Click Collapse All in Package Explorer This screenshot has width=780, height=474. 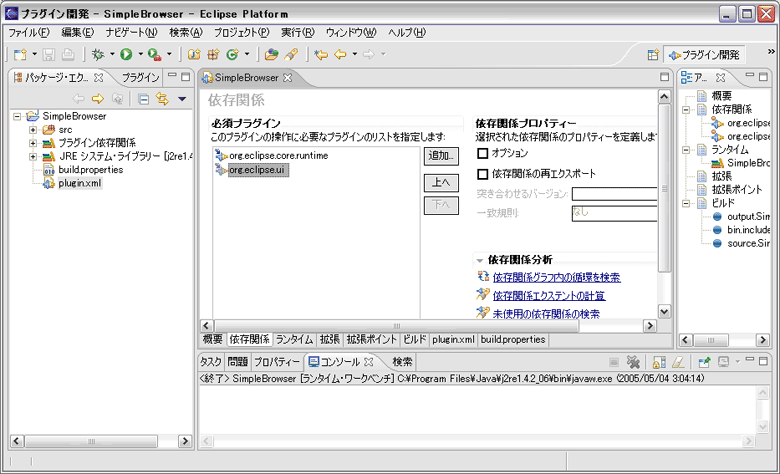[143, 99]
